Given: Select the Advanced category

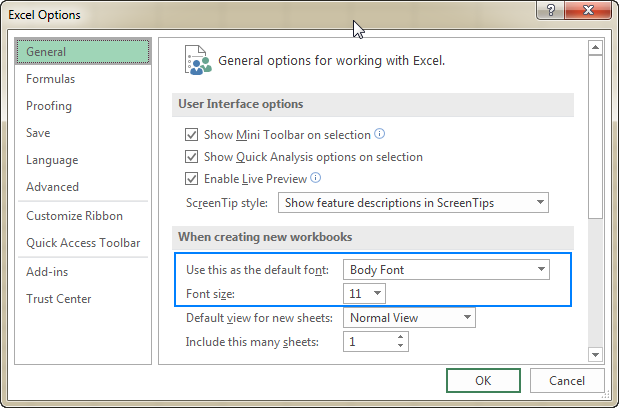Looking at the screenshot, I should (x=83, y=187).
